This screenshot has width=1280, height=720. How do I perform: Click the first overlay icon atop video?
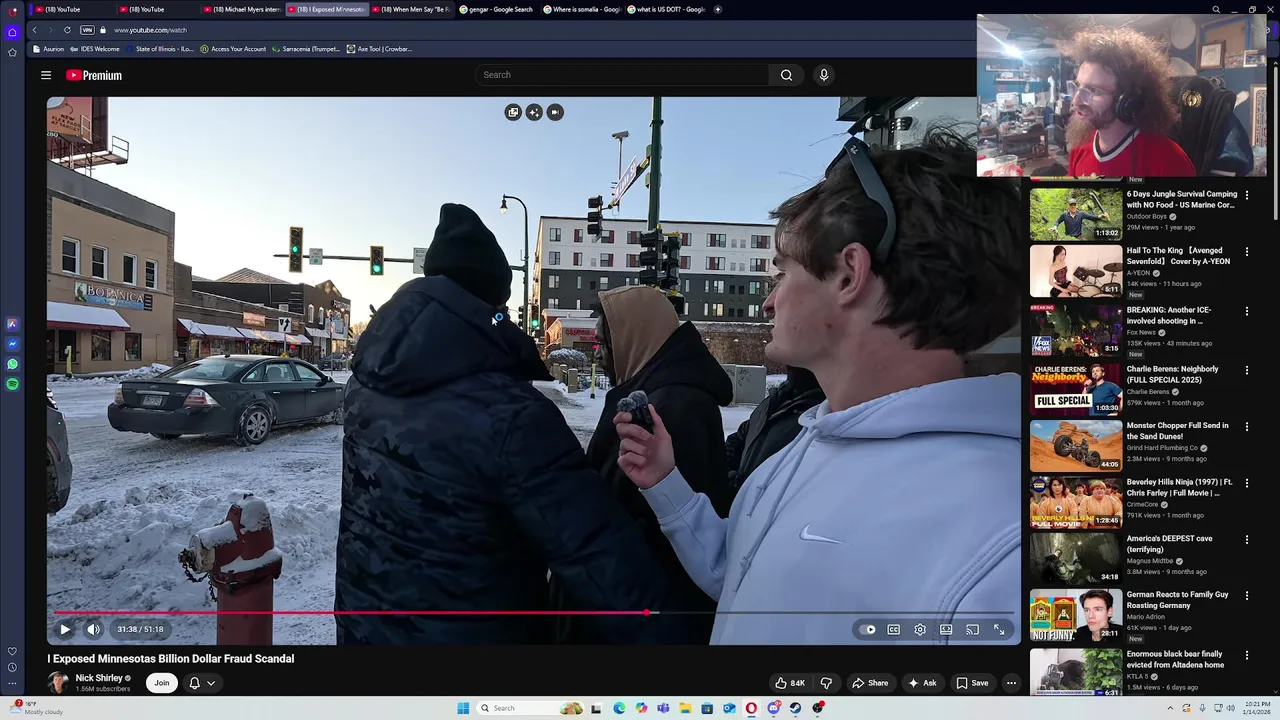[x=513, y=112]
